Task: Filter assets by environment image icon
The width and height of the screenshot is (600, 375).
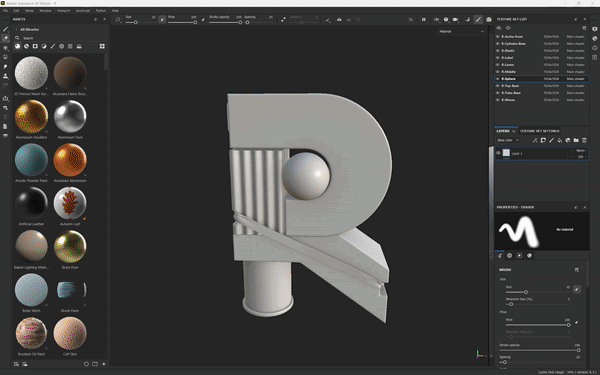Action: 79,46
